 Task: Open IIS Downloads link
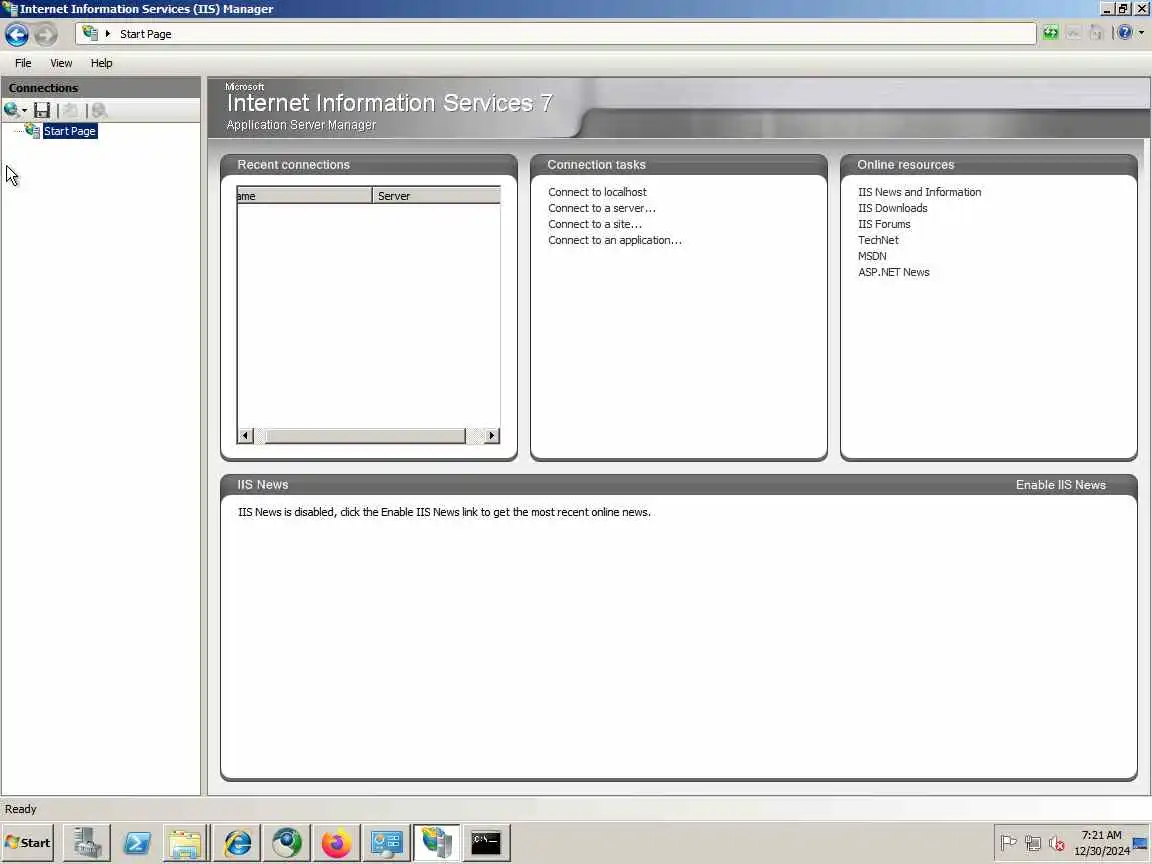coord(893,208)
